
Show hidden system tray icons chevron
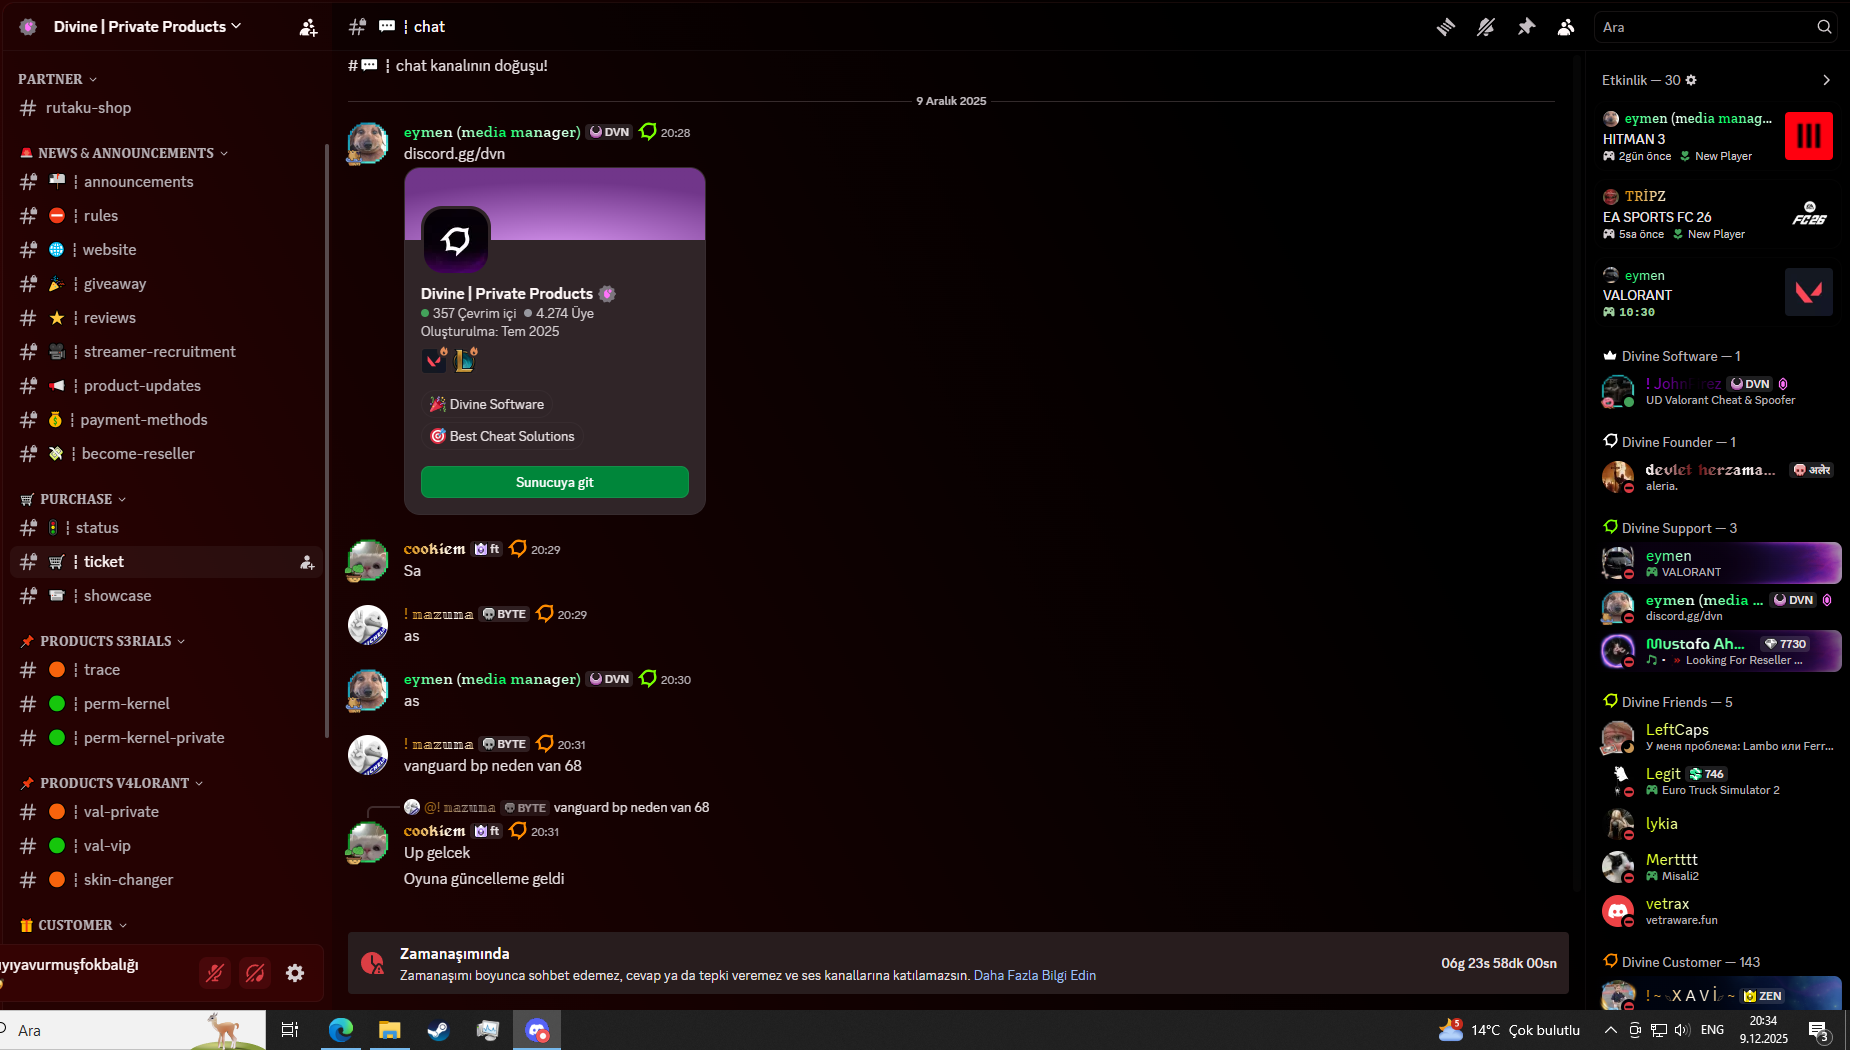point(1610,1030)
